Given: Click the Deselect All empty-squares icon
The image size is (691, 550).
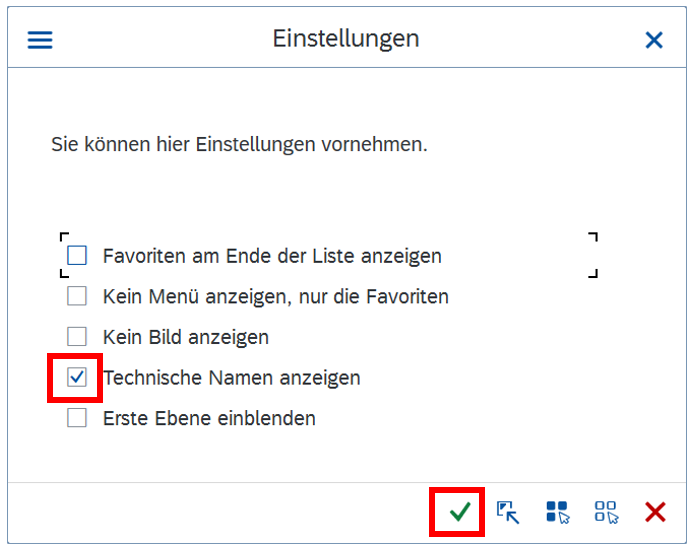Looking at the screenshot, I should pyautogui.click(x=606, y=512).
